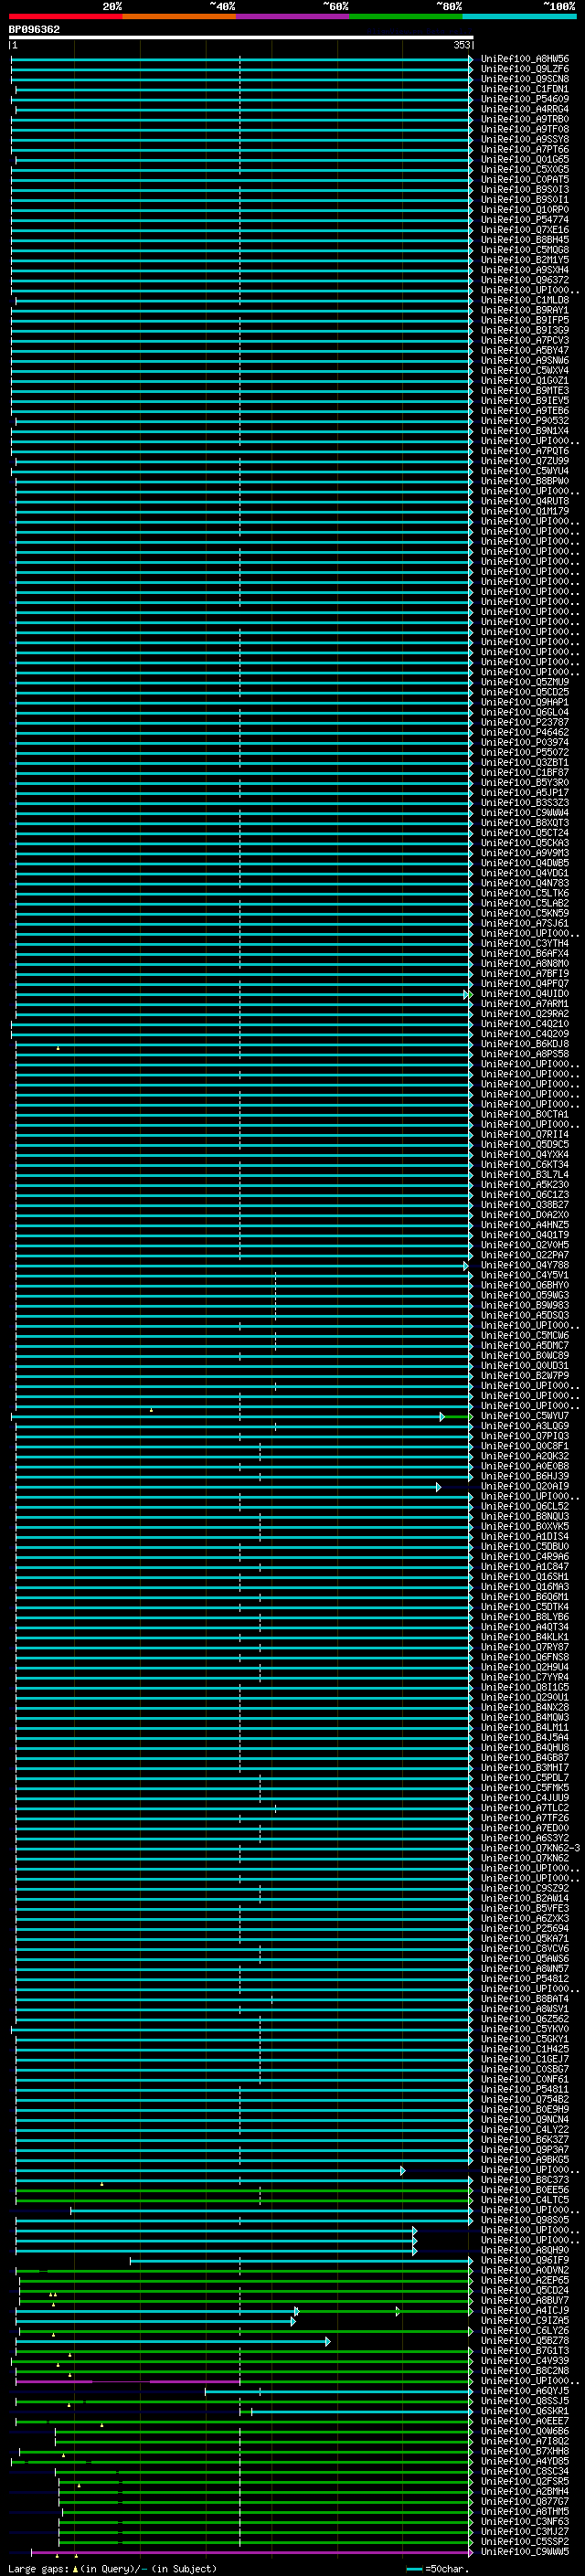This screenshot has height=2576, width=585.
Task: Select hit UniRef100_B7XHH8
Action: pyautogui.click(x=525, y=2451)
